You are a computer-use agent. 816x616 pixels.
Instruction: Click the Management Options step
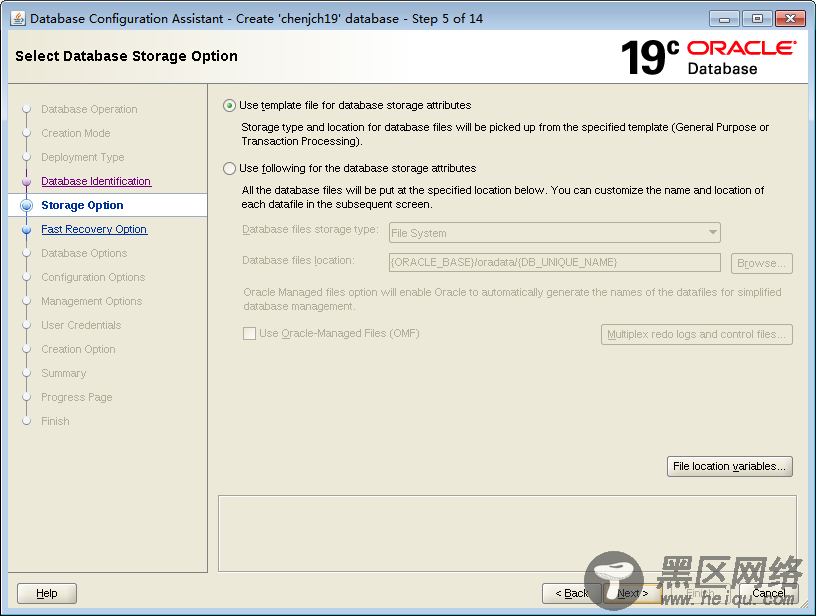92,301
